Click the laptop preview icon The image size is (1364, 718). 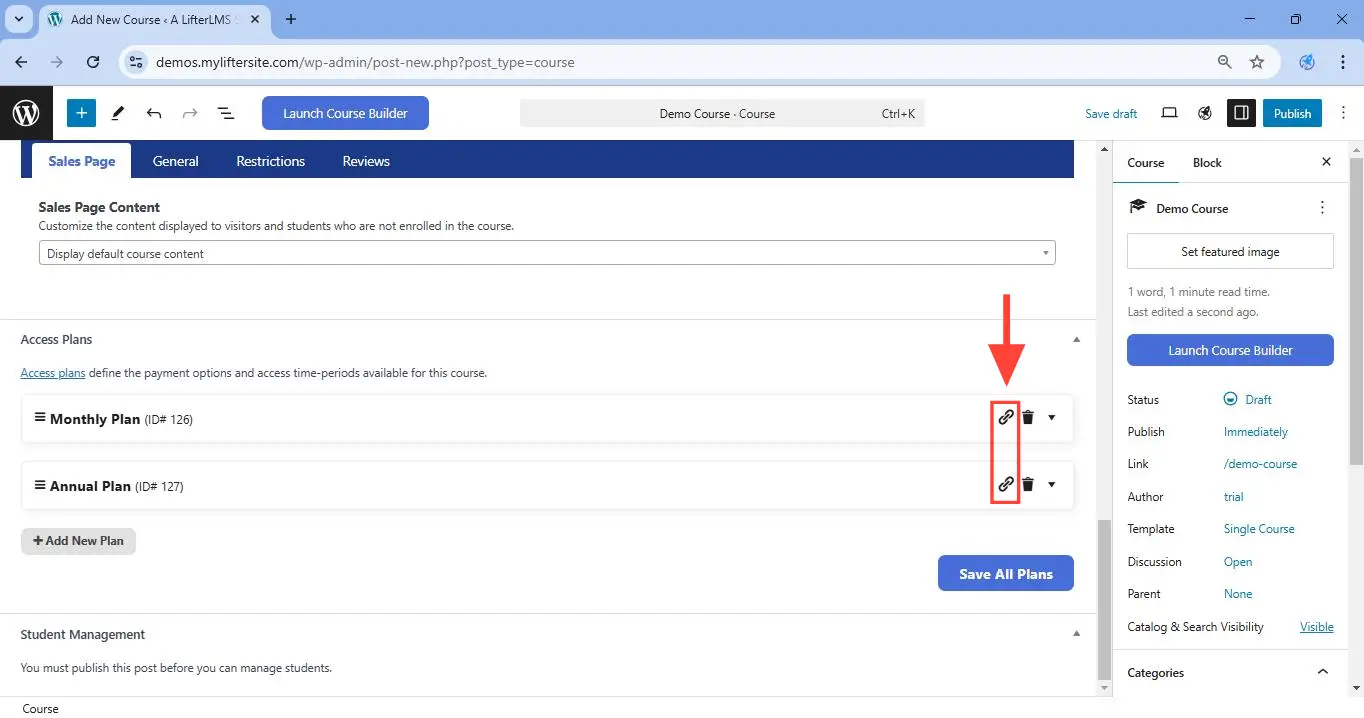tap(1169, 113)
